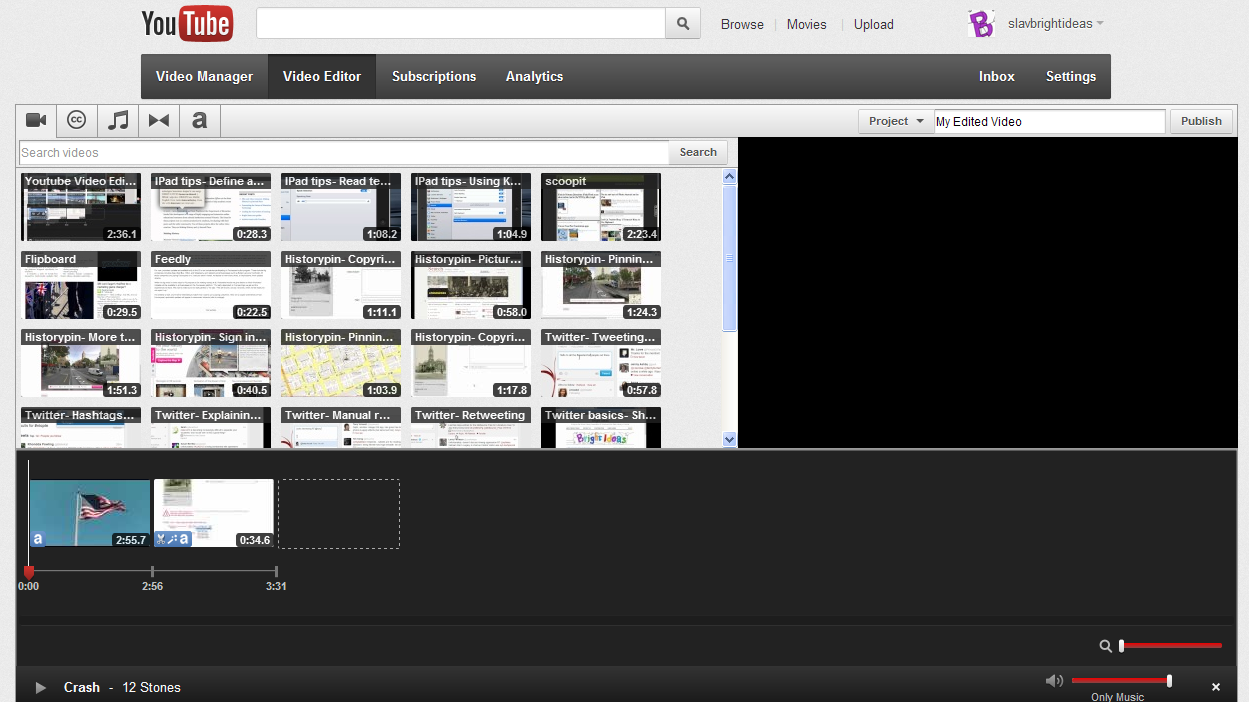Click the text icon on flag clip

click(38, 539)
